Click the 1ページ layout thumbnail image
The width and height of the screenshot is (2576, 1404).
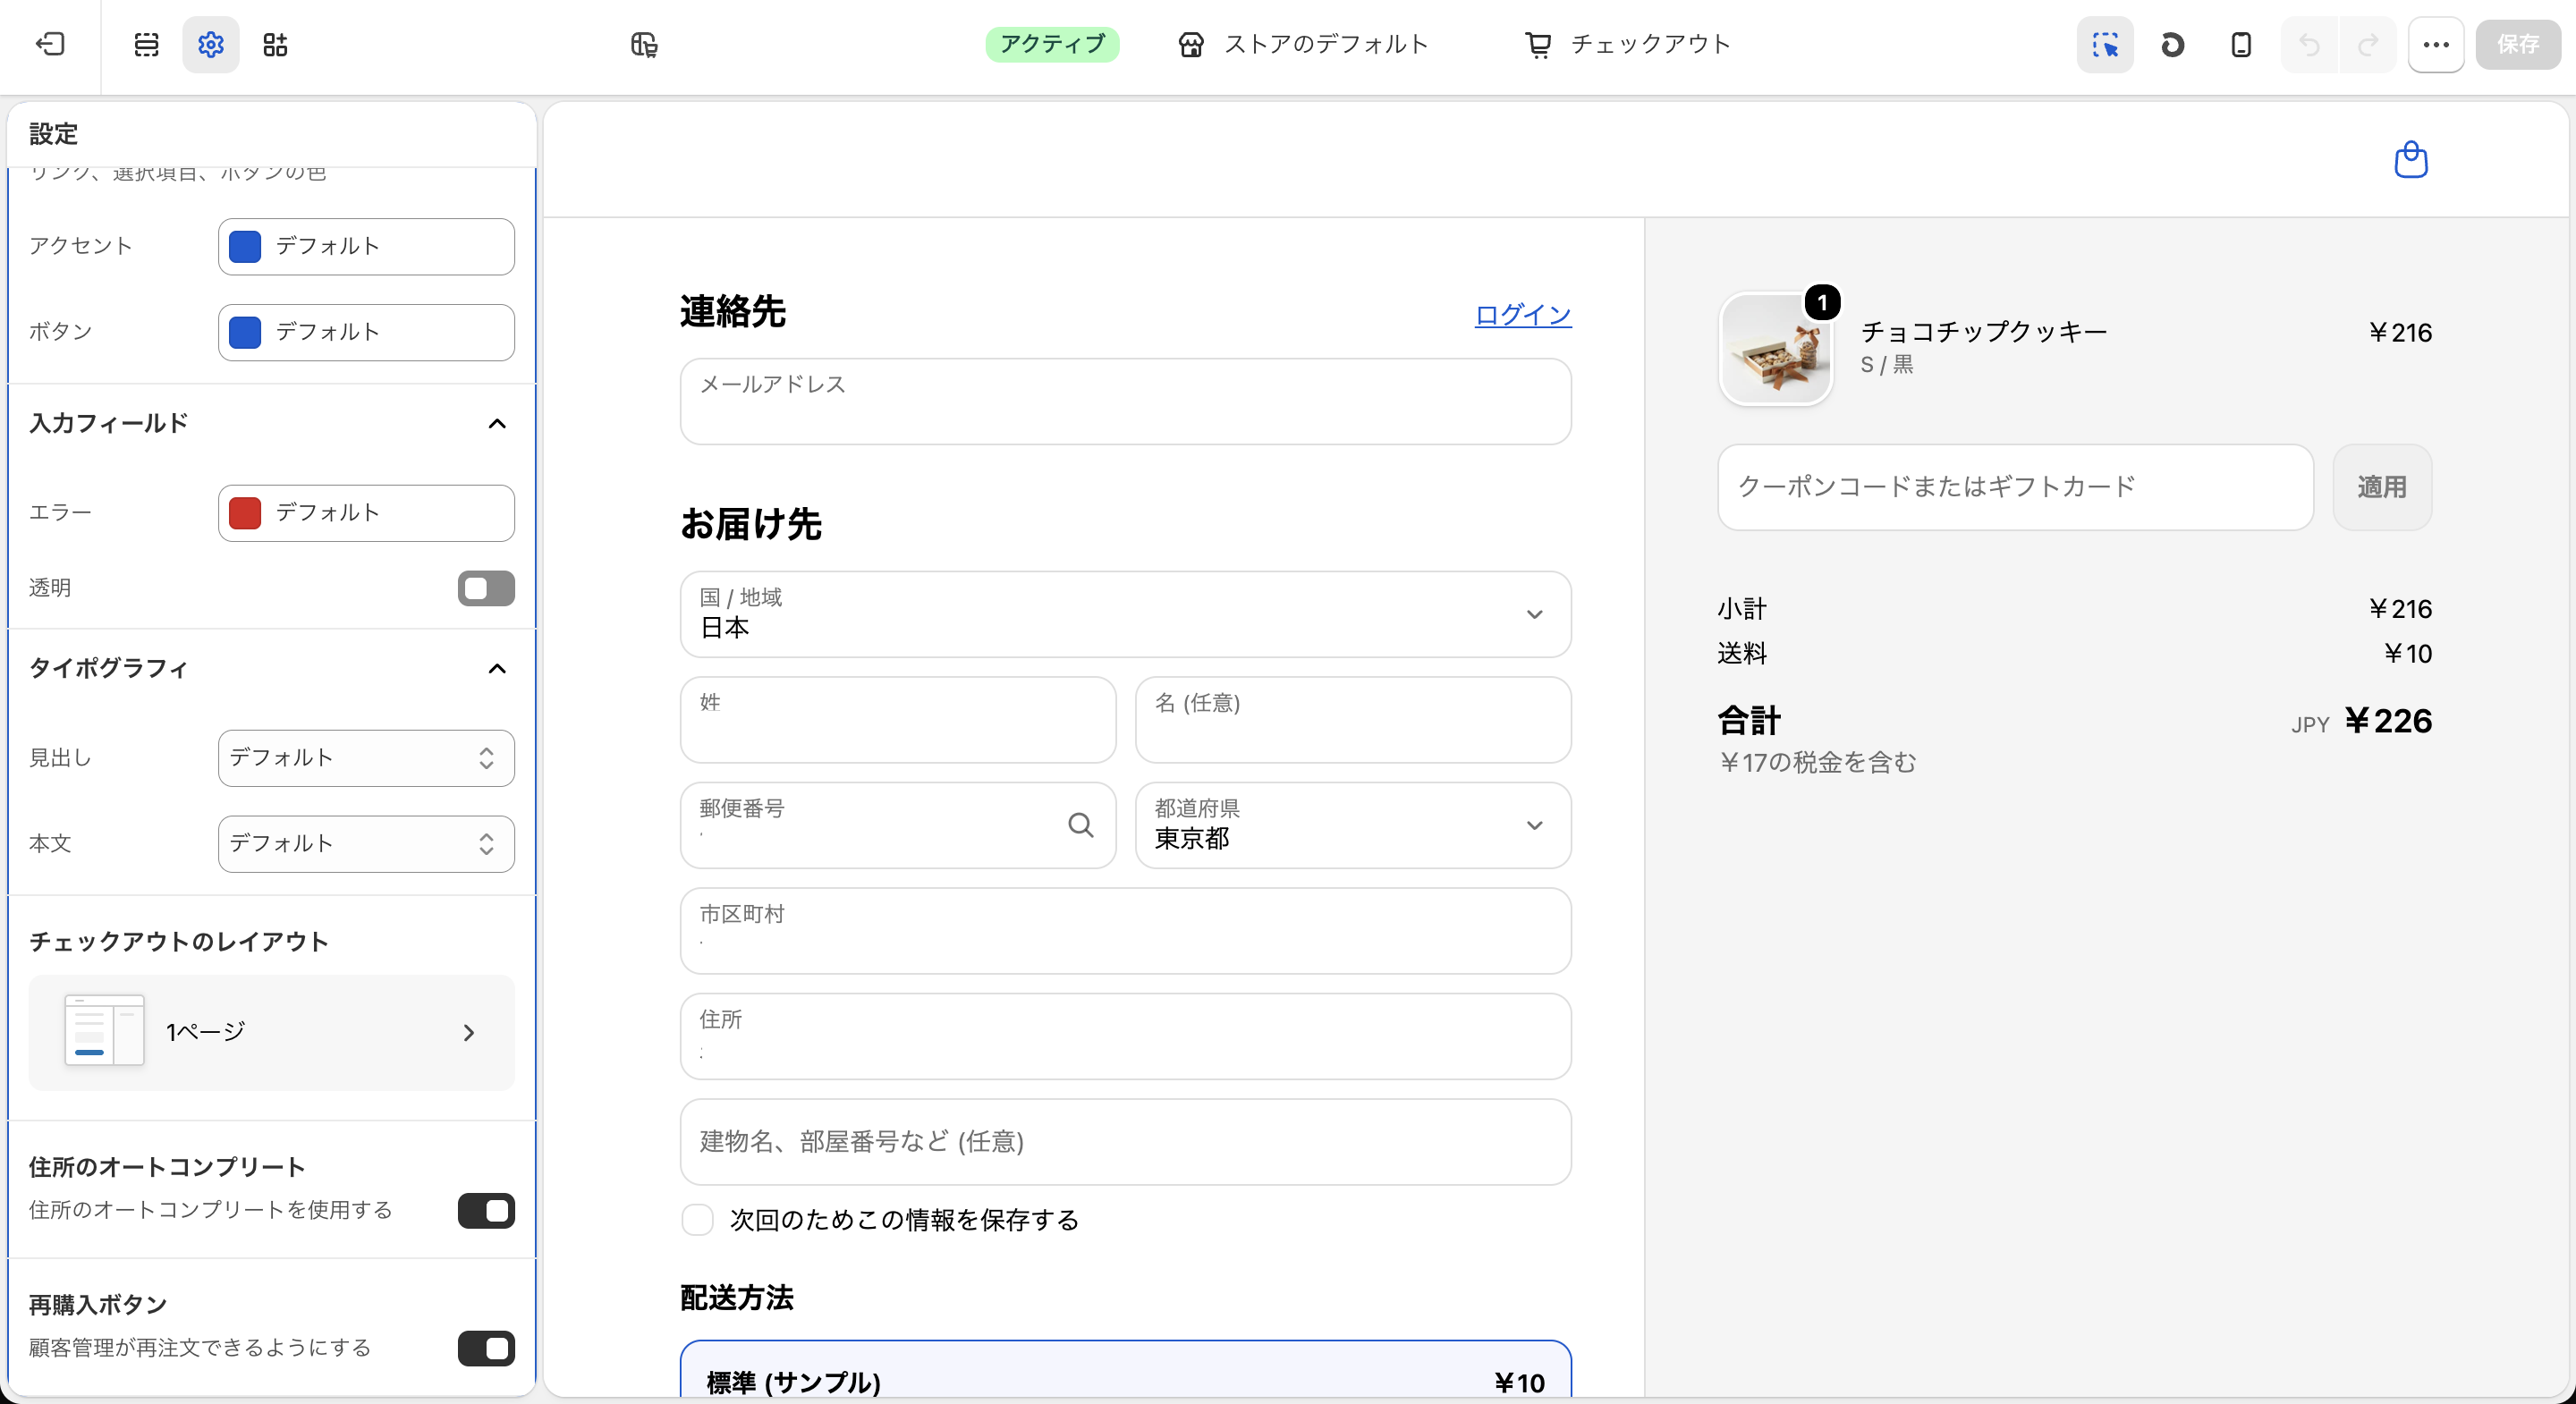click(x=104, y=1030)
